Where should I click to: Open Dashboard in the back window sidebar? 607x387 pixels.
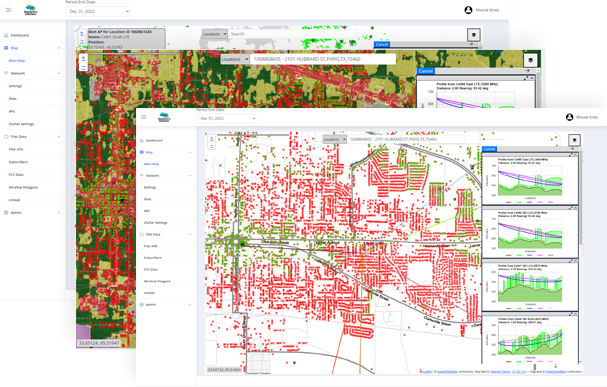(x=20, y=35)
